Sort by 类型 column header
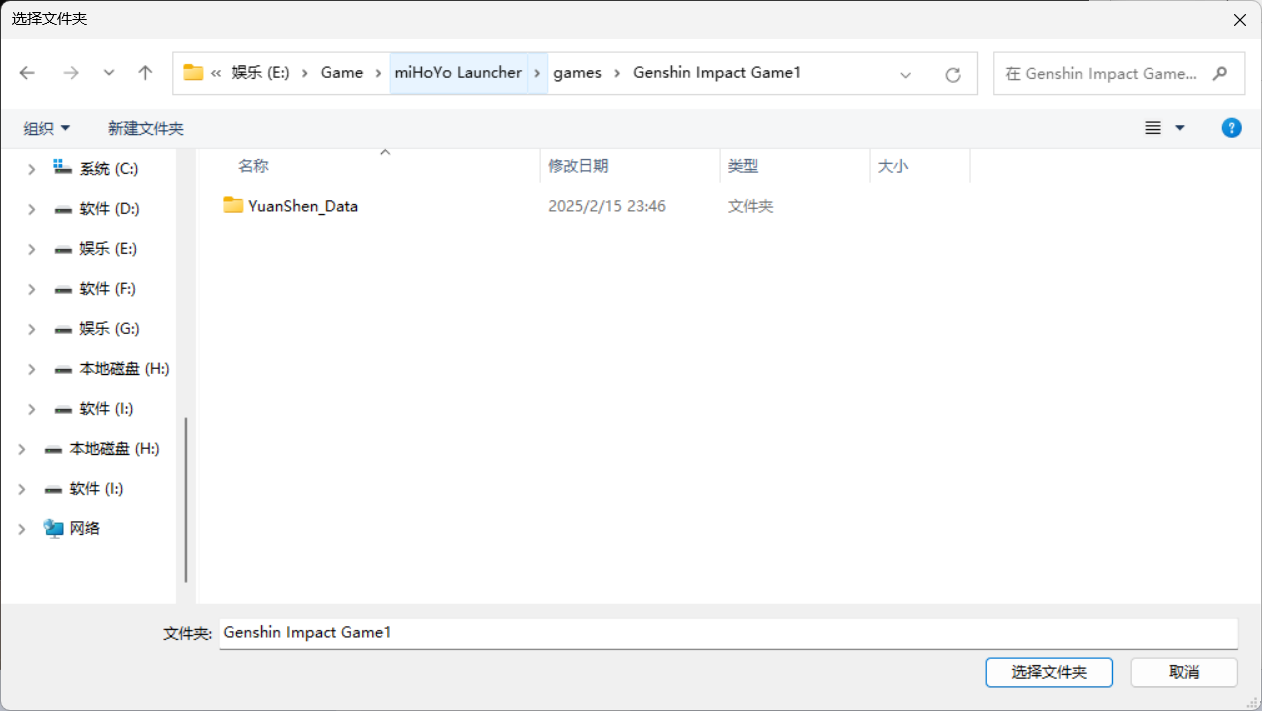 coord(743,166)
